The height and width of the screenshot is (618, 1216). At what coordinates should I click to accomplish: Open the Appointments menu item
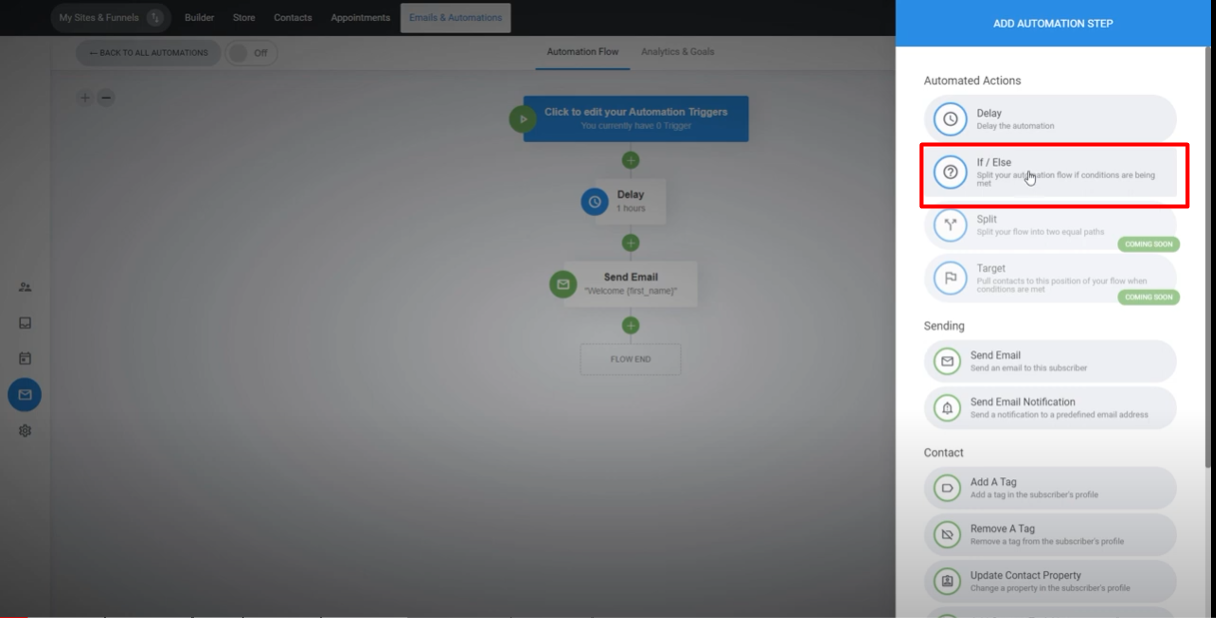pyautogui.click(x=360, y=18)
